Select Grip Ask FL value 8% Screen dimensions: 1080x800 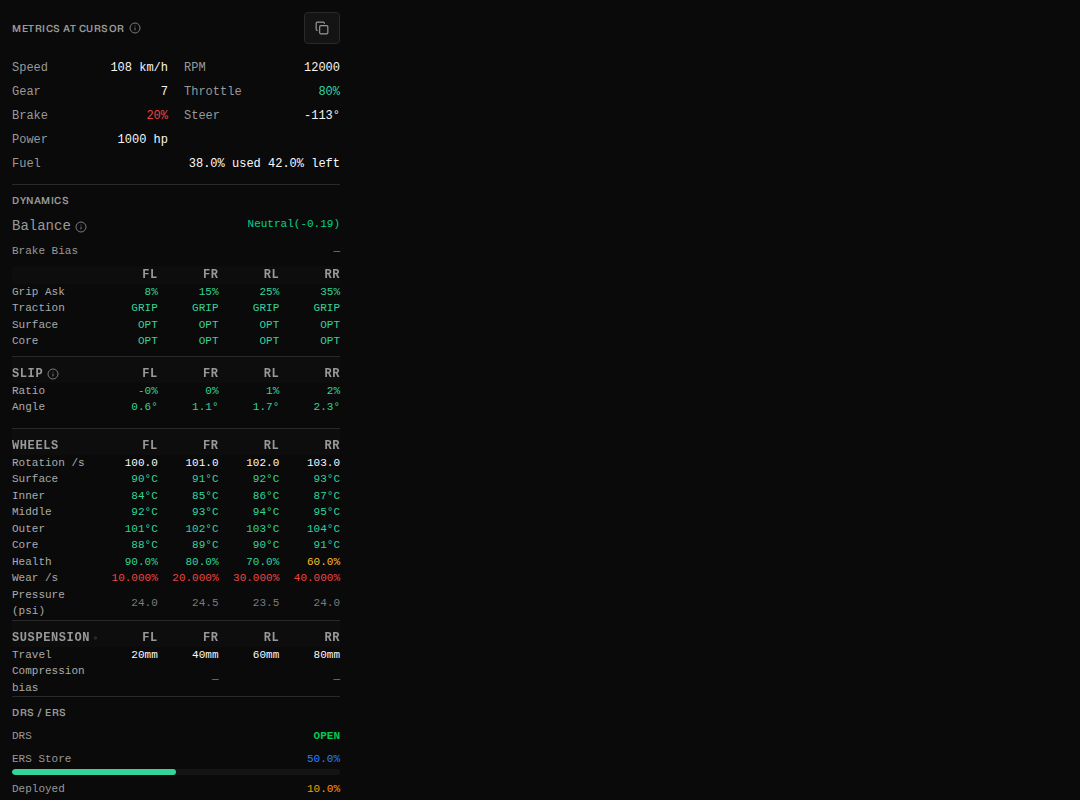click(151, 292)
